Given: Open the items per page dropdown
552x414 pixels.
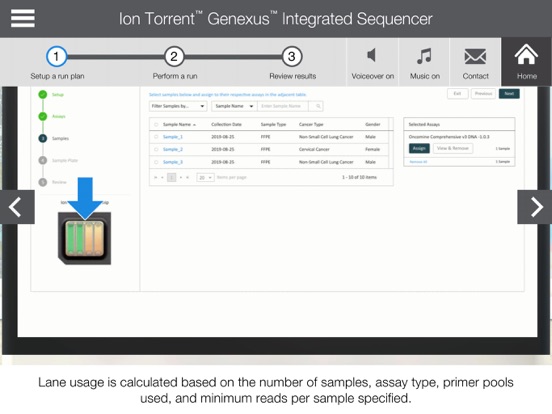Looking at the screenshot, I should click(x=205, y=177).
